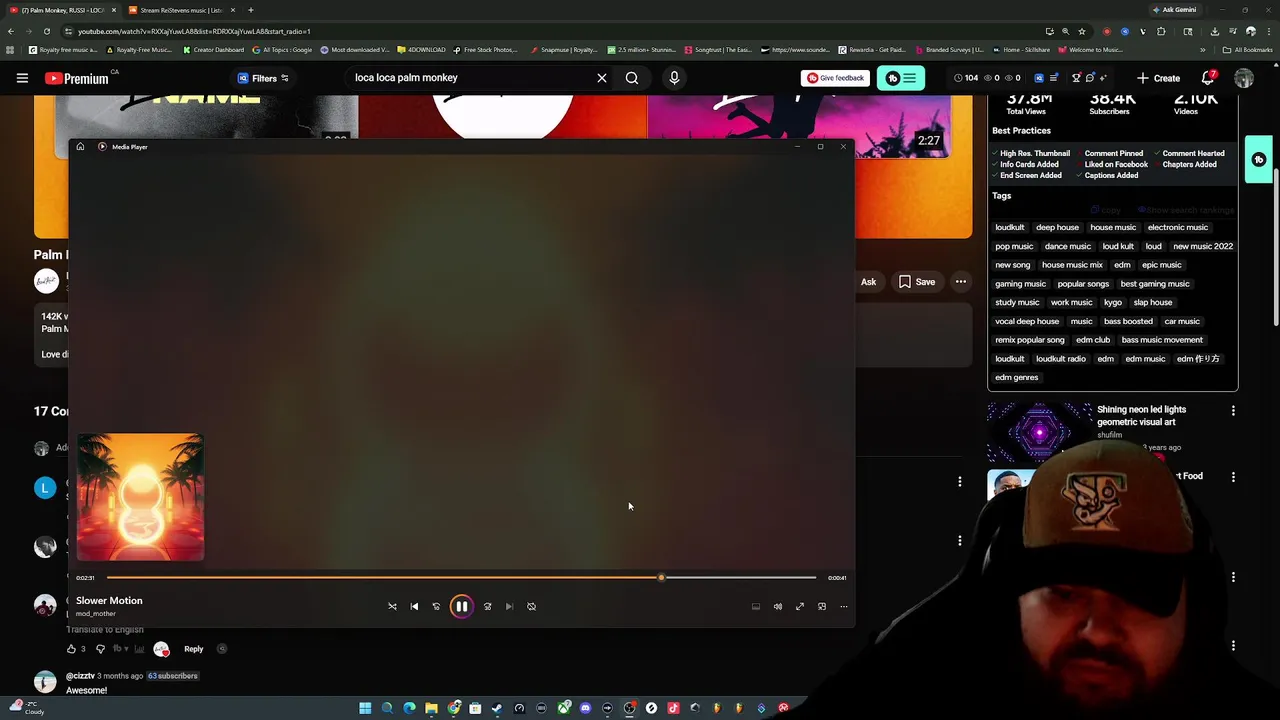Click the Media Player seek bar handle
The width and height of the screenshot is (1280, 720).
tap(661, 577)
